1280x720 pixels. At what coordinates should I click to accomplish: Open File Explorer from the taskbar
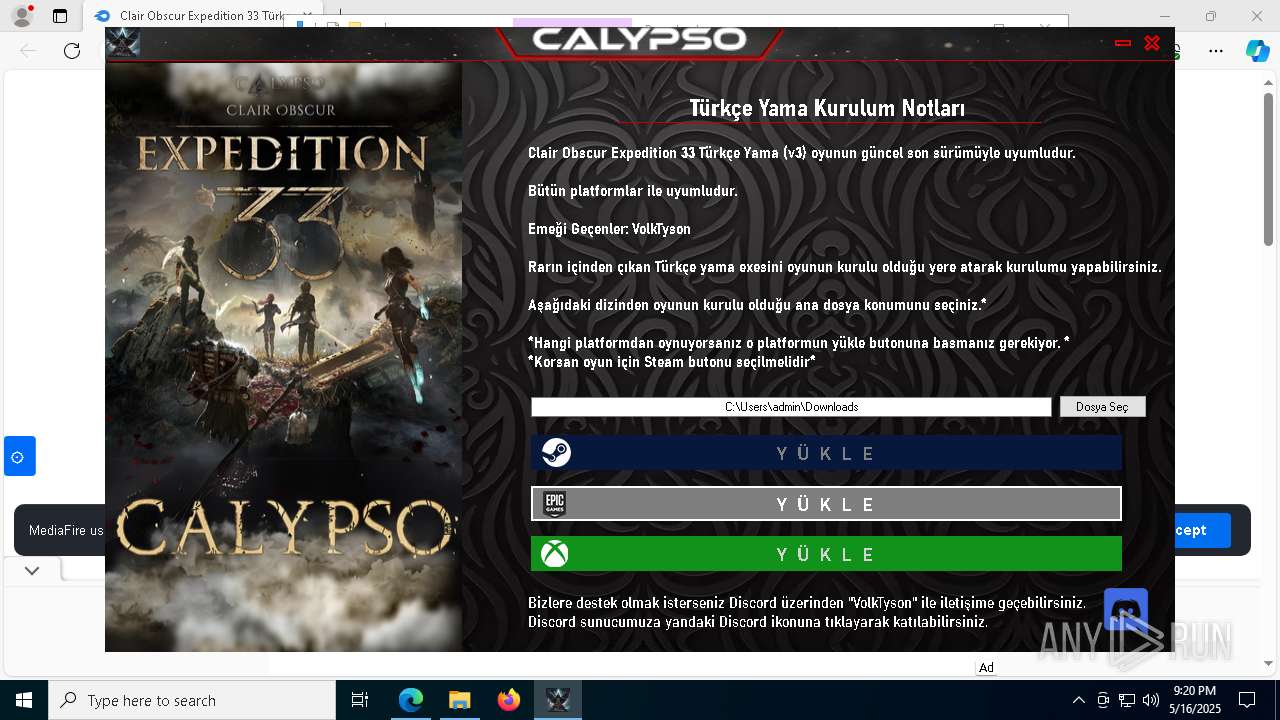coord(459,700)
